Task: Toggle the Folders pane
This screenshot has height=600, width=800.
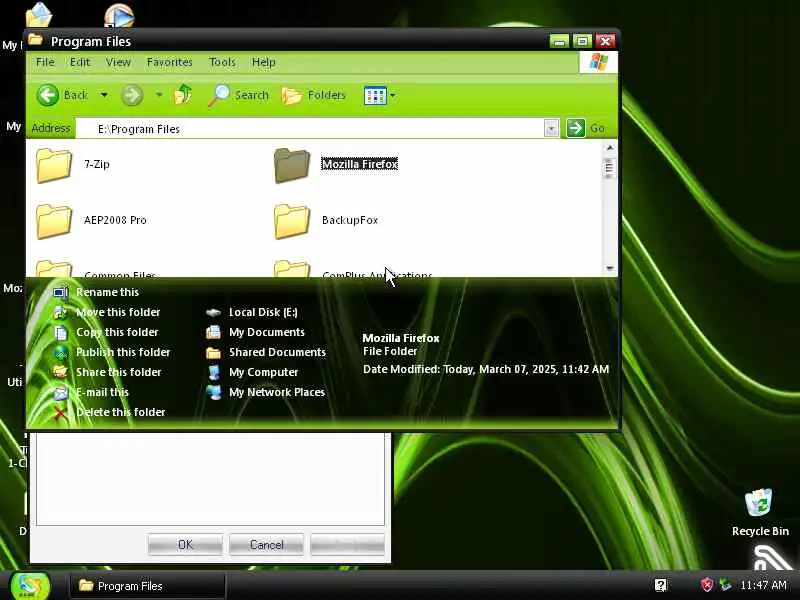Action: (x=313, y=95)
